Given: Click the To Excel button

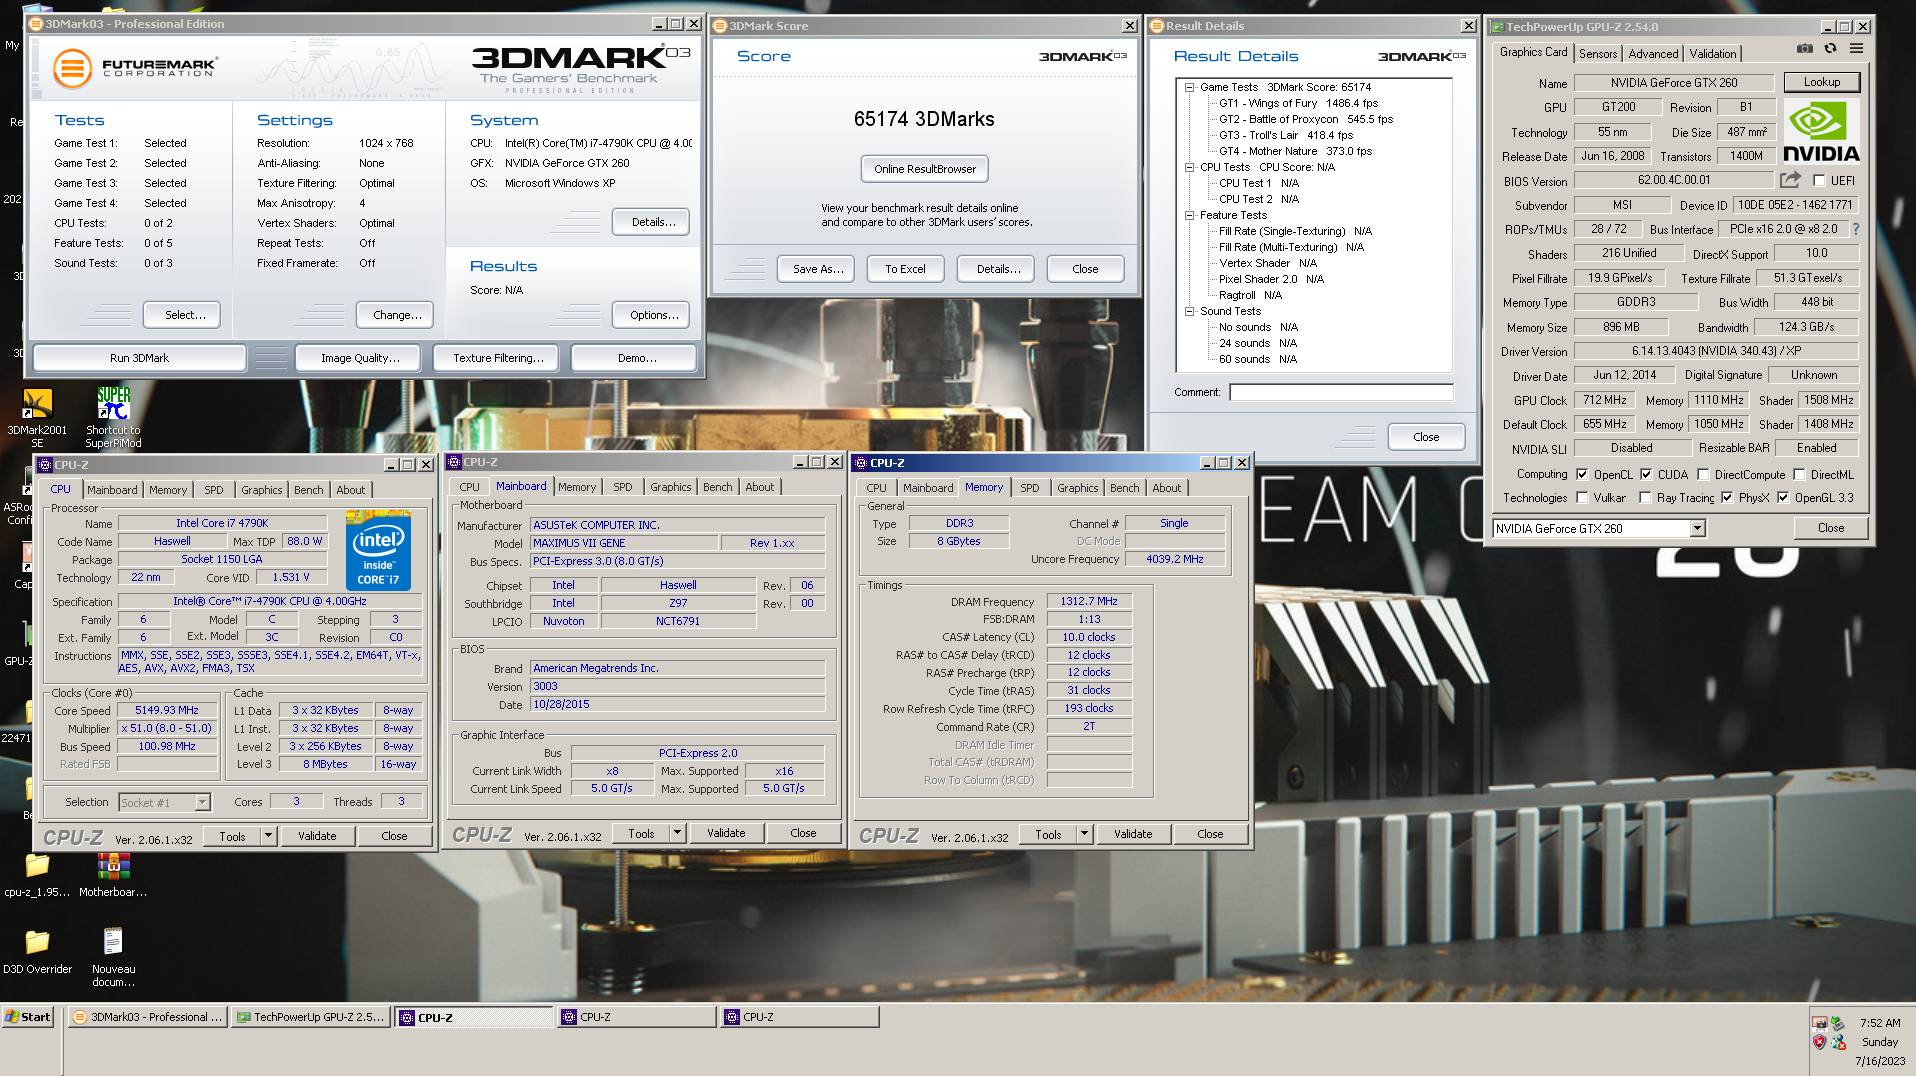Looking at the screenshot, I should (x=905, y=269).
